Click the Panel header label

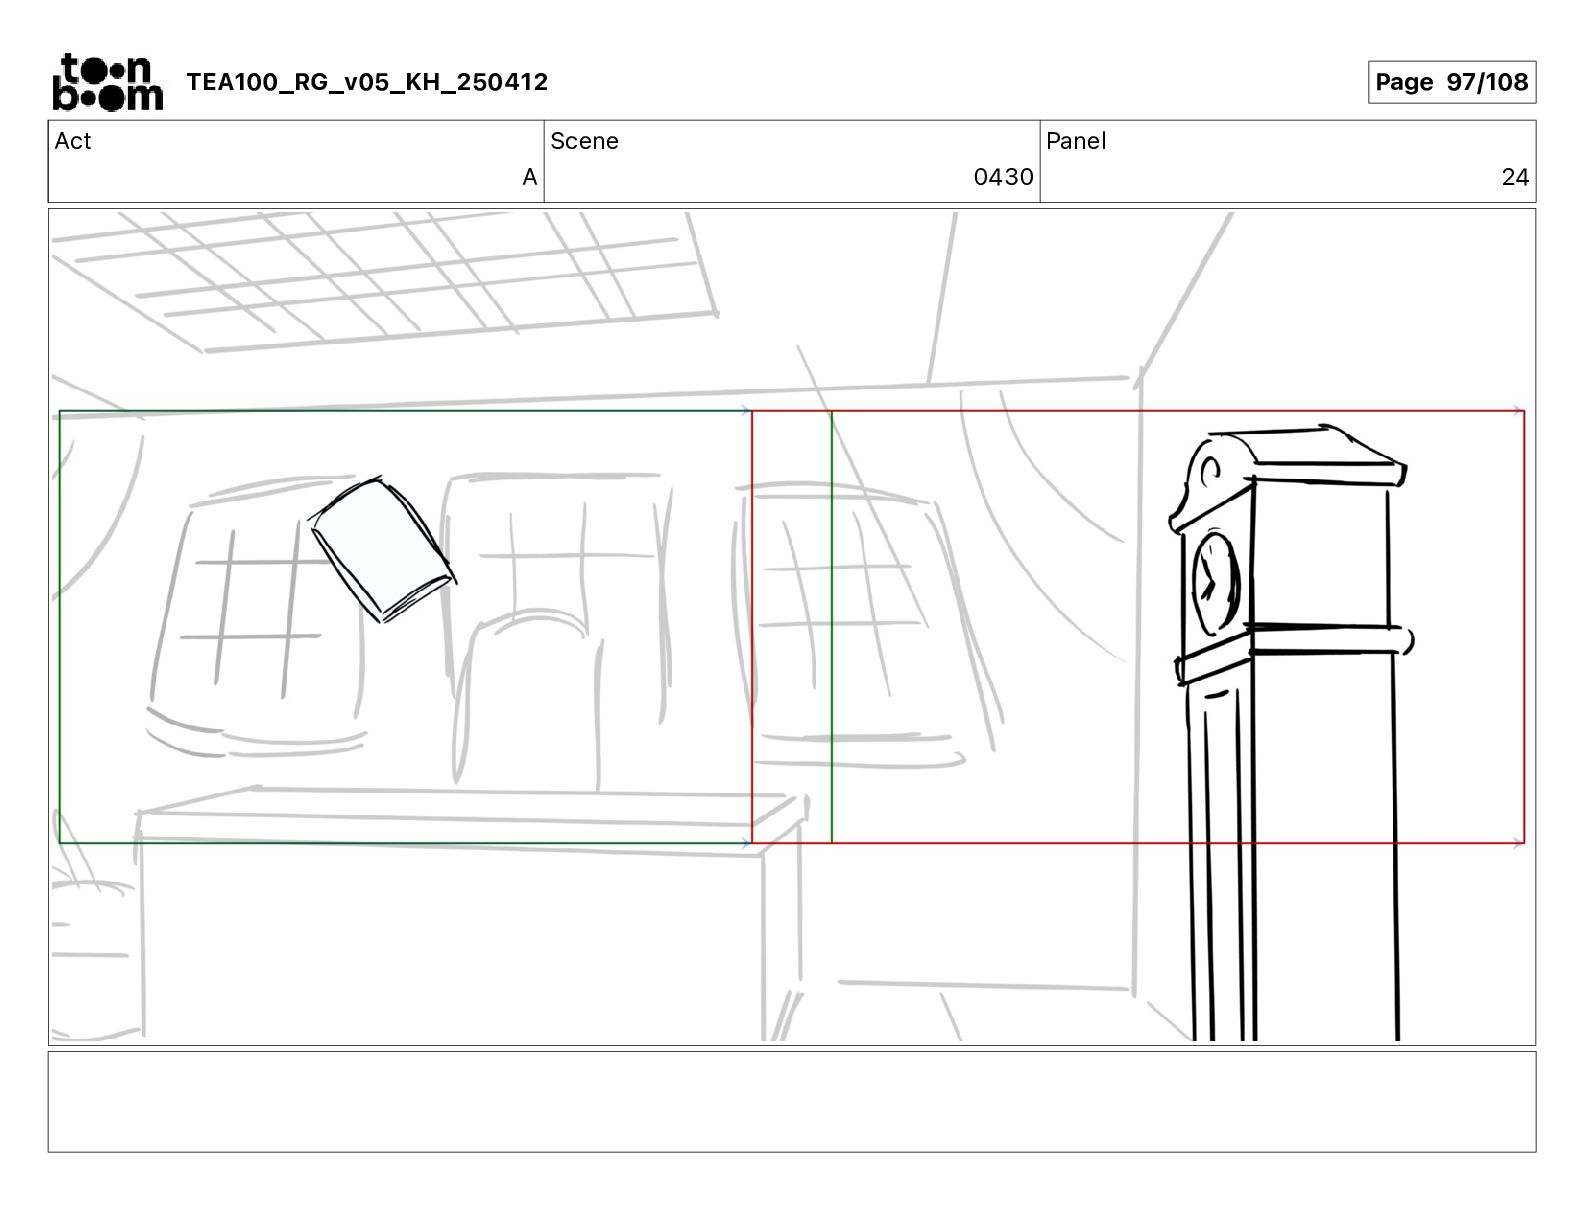(x=1076, y=141)
